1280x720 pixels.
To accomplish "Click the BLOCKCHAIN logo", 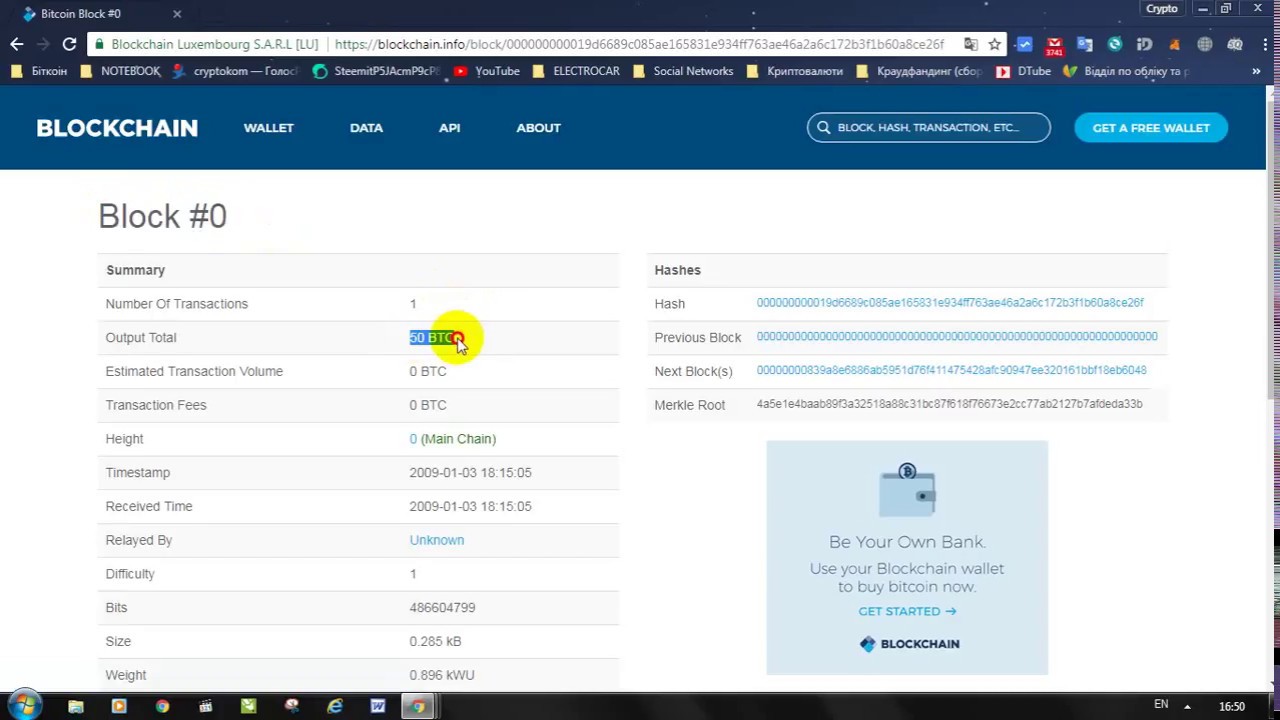I will [117, 128].
